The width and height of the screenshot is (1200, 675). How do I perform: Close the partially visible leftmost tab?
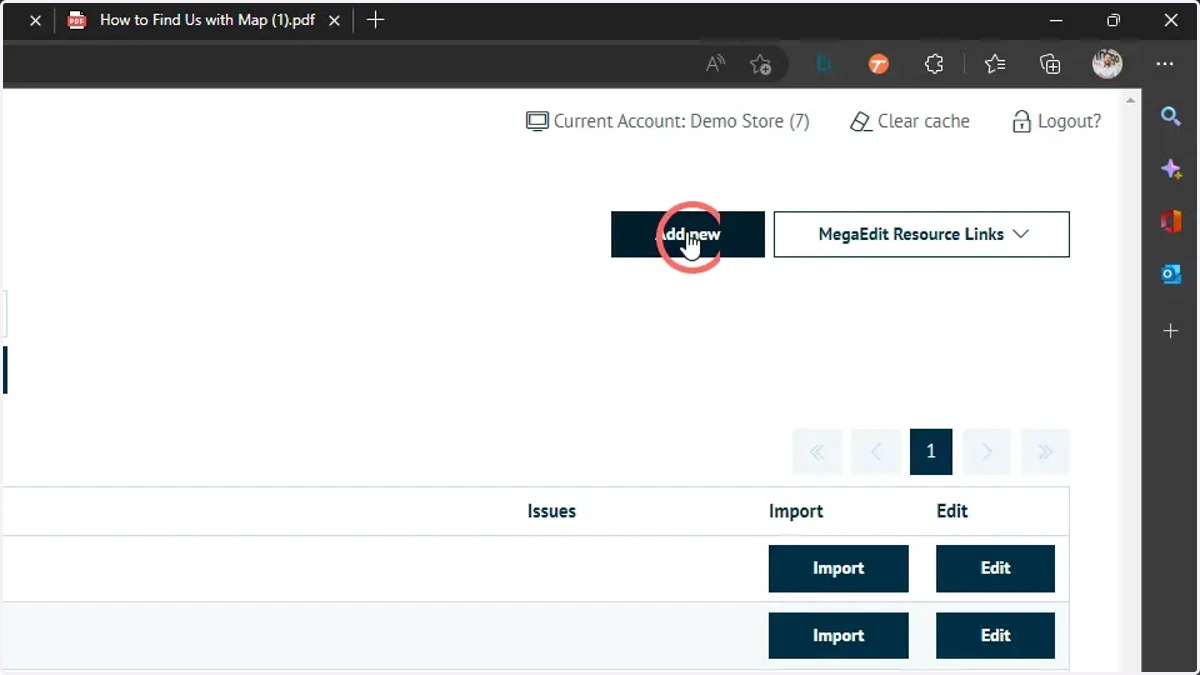point(35,20)
